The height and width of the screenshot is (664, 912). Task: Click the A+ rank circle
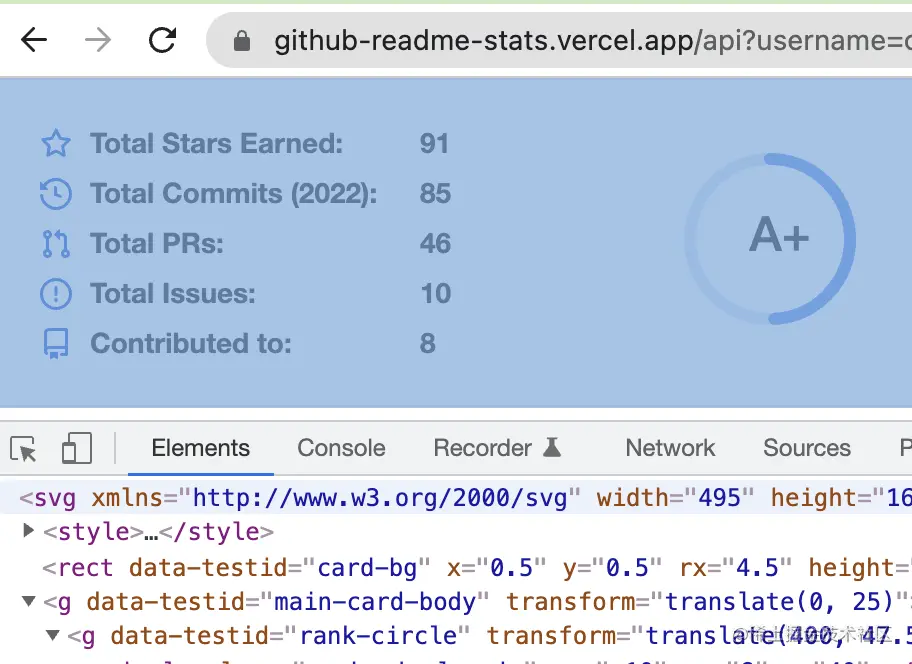click(770, 239)
